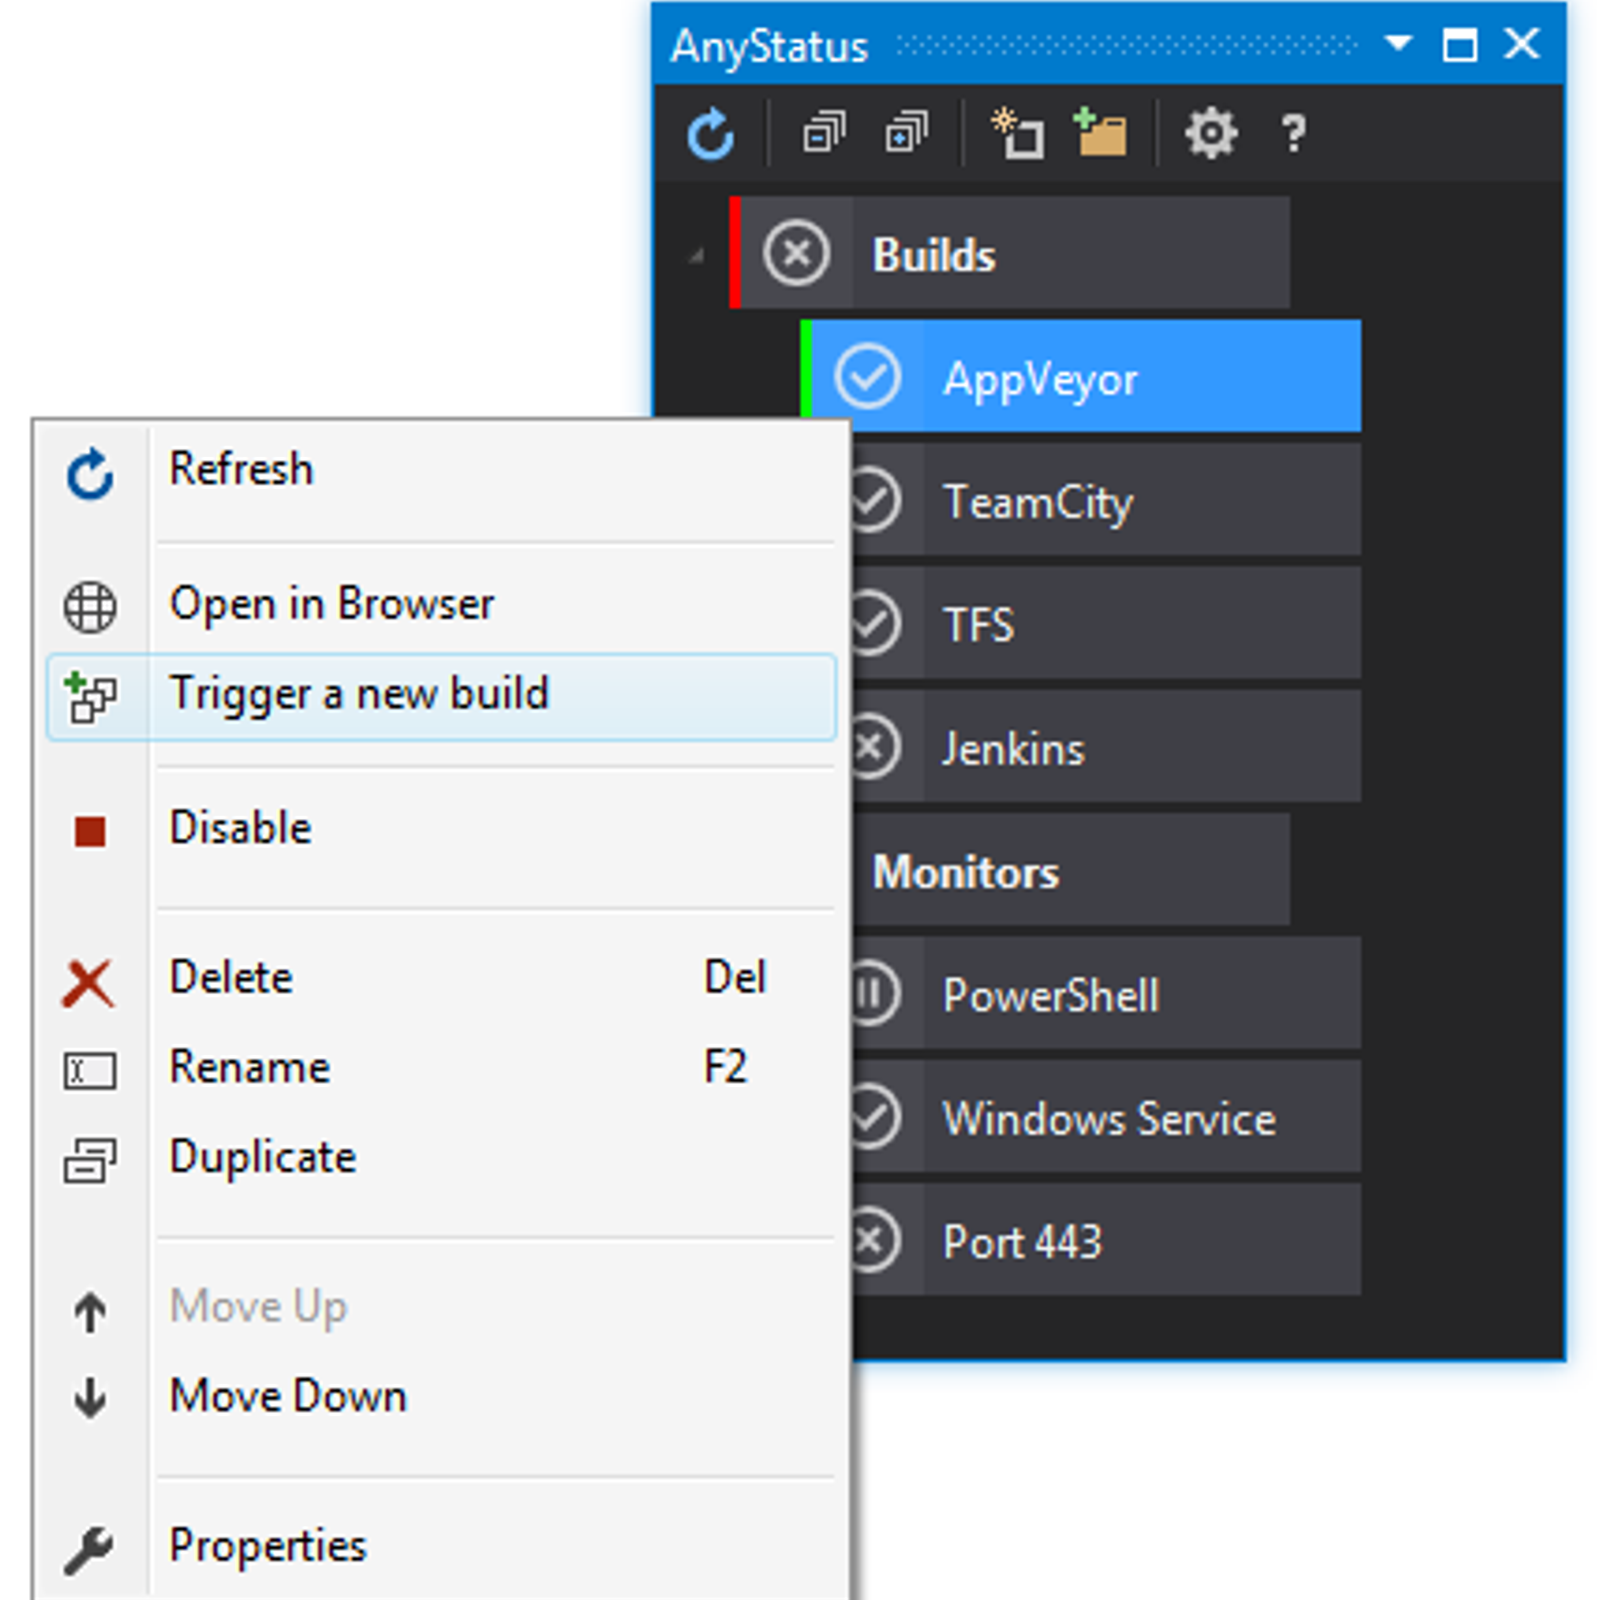Screen dimensions: 1600x1600
Task: Select the AppVeyor tree item
Action: (1081, 377)
